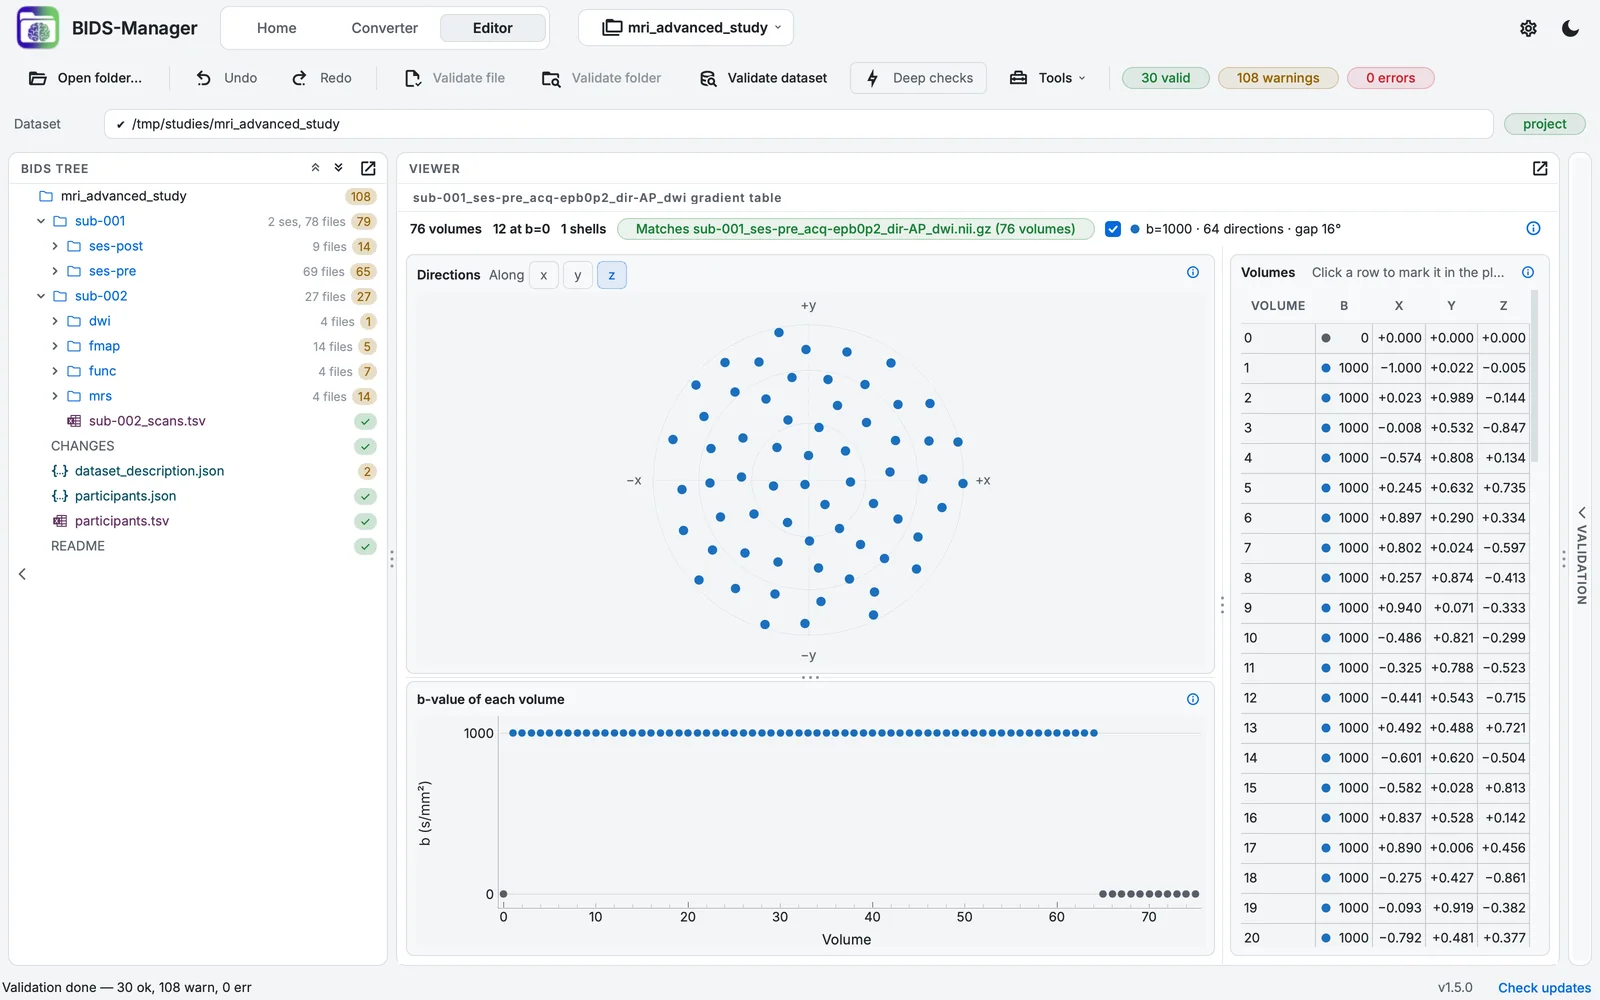This screenshot has height=1000, width=1600.
Task: Select volume 5 row in table
Action: (x=1385, y=488)
